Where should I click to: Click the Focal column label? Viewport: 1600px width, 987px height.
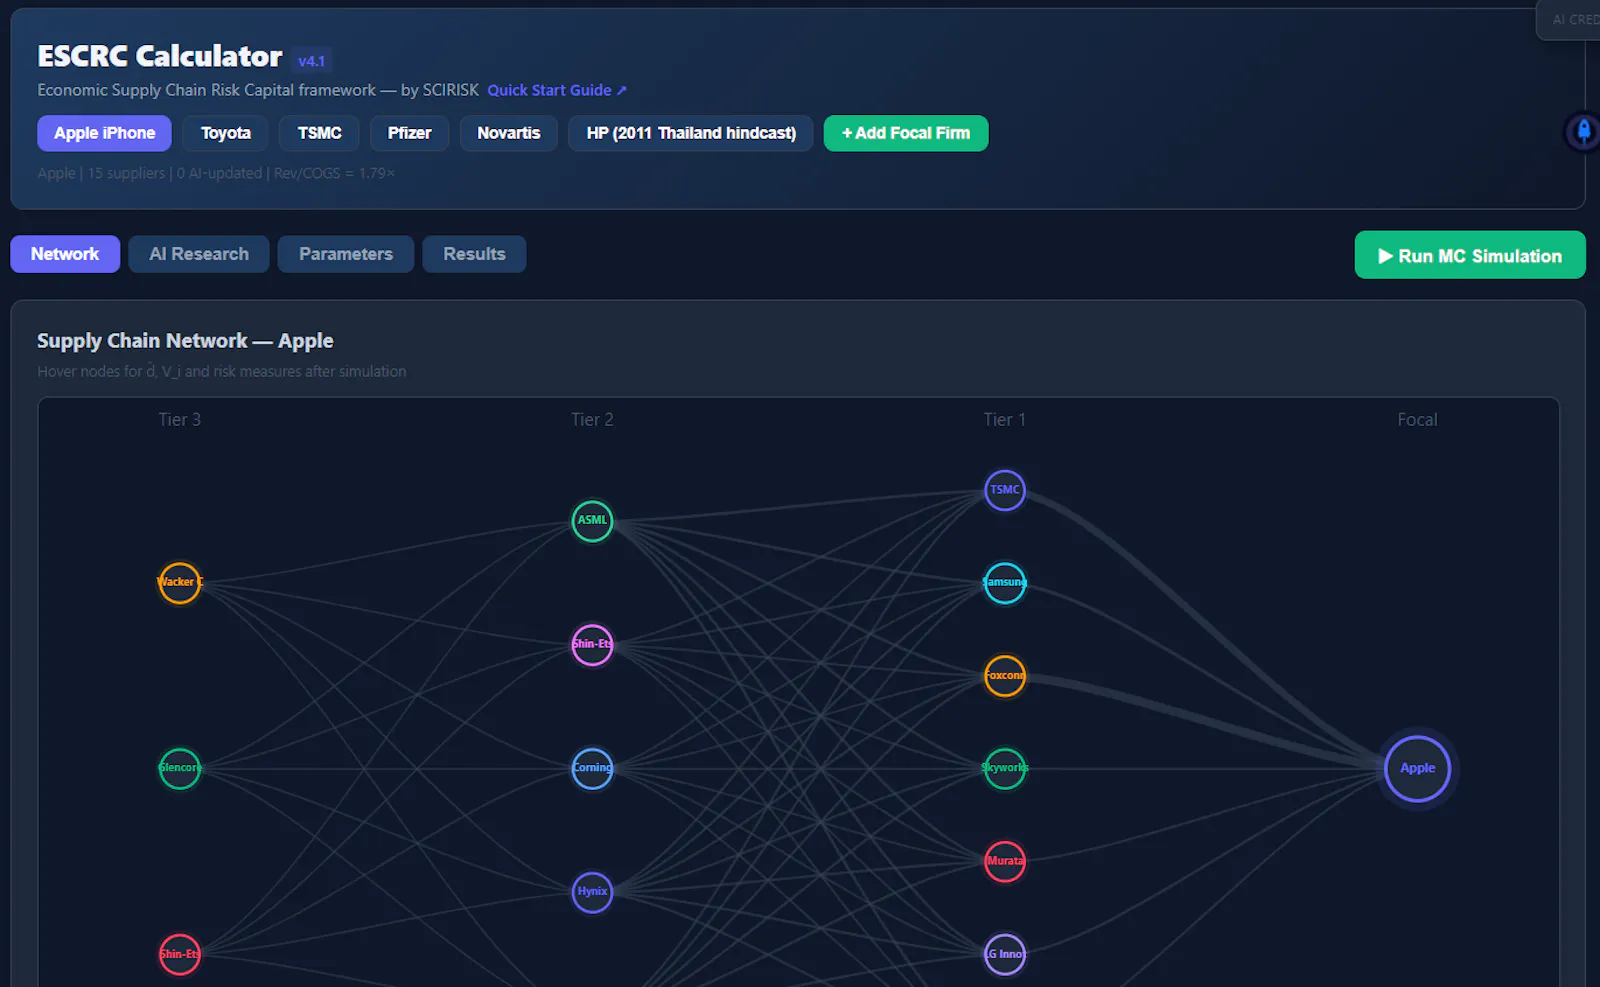coord(1417,420)
